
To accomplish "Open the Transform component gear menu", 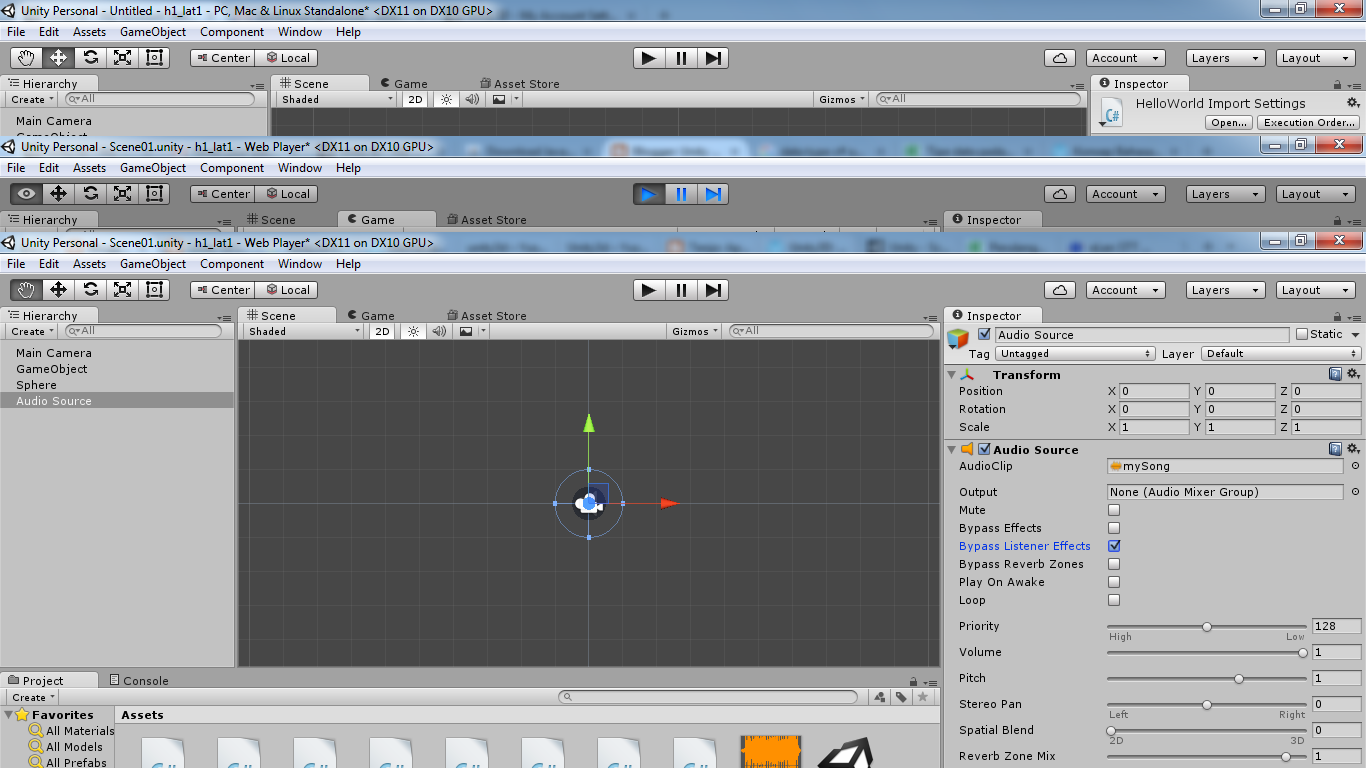I will (x=1353, y=374).
